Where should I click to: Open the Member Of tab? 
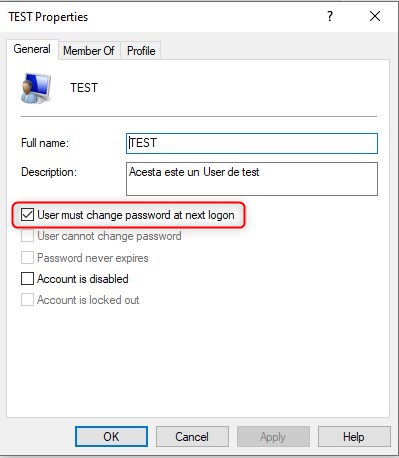tap(89, 51)
